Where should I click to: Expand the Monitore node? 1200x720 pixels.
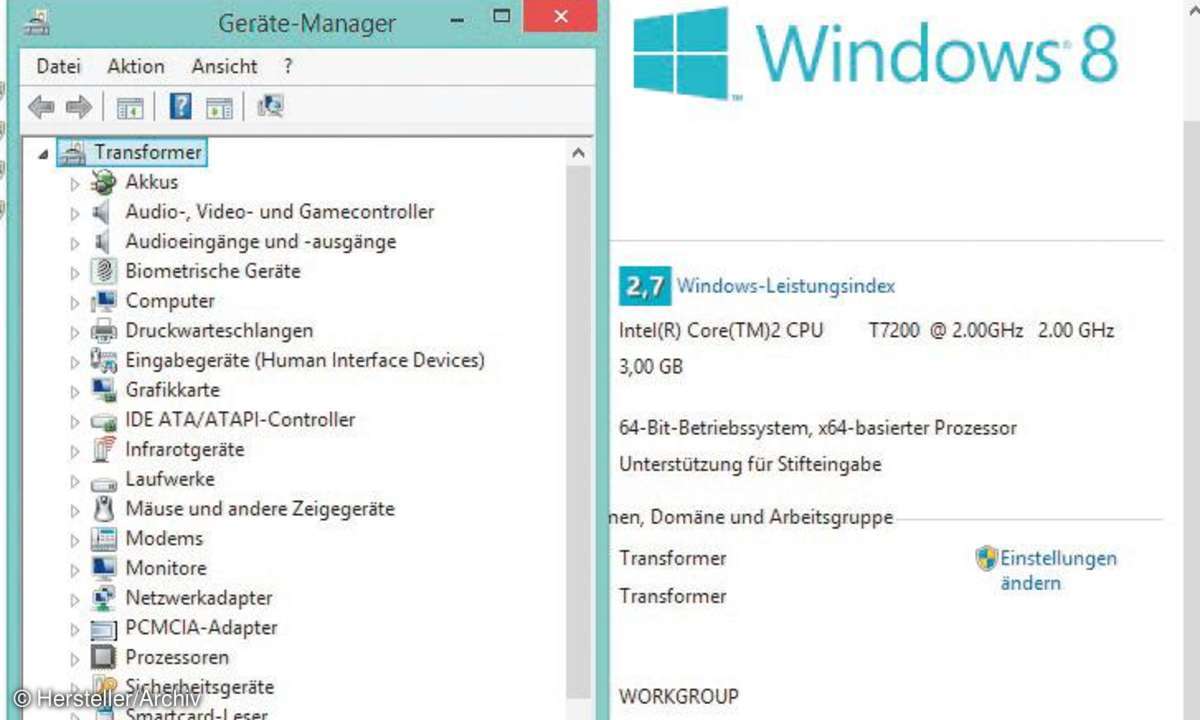(75, 570)
